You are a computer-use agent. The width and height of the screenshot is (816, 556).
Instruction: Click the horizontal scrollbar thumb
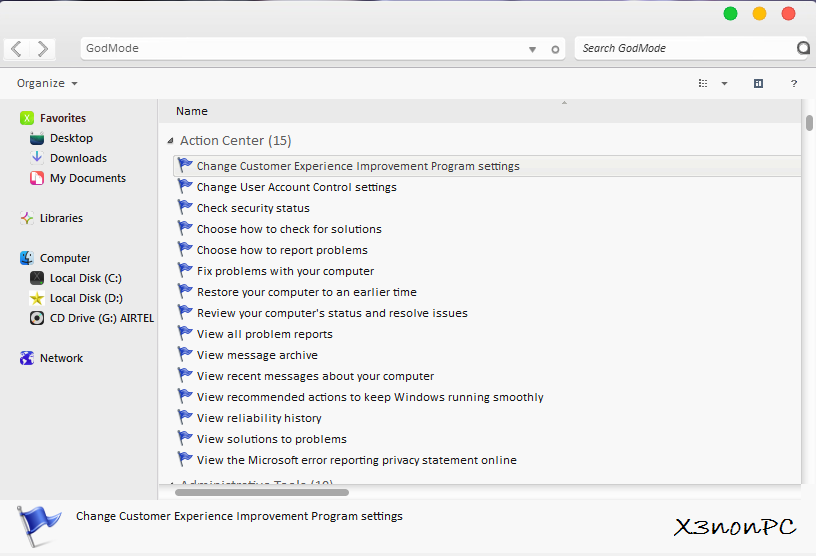[262, 492]
